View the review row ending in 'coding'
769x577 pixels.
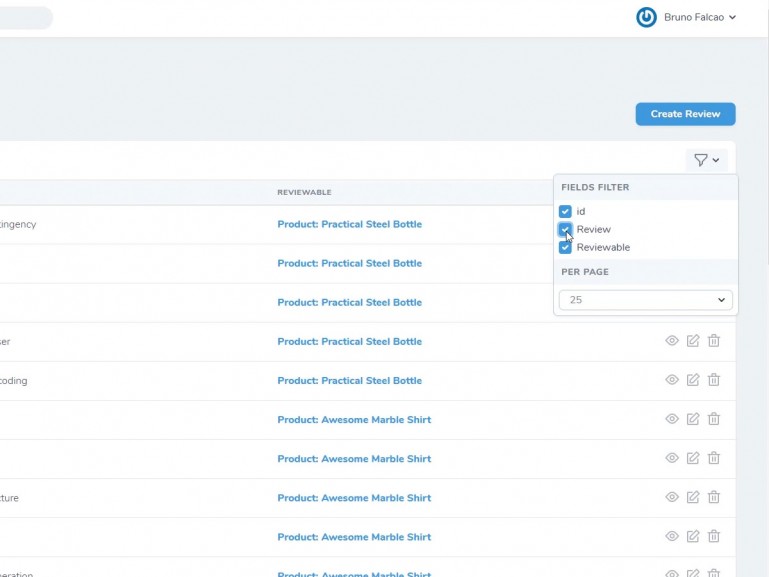tap(672, 380)
